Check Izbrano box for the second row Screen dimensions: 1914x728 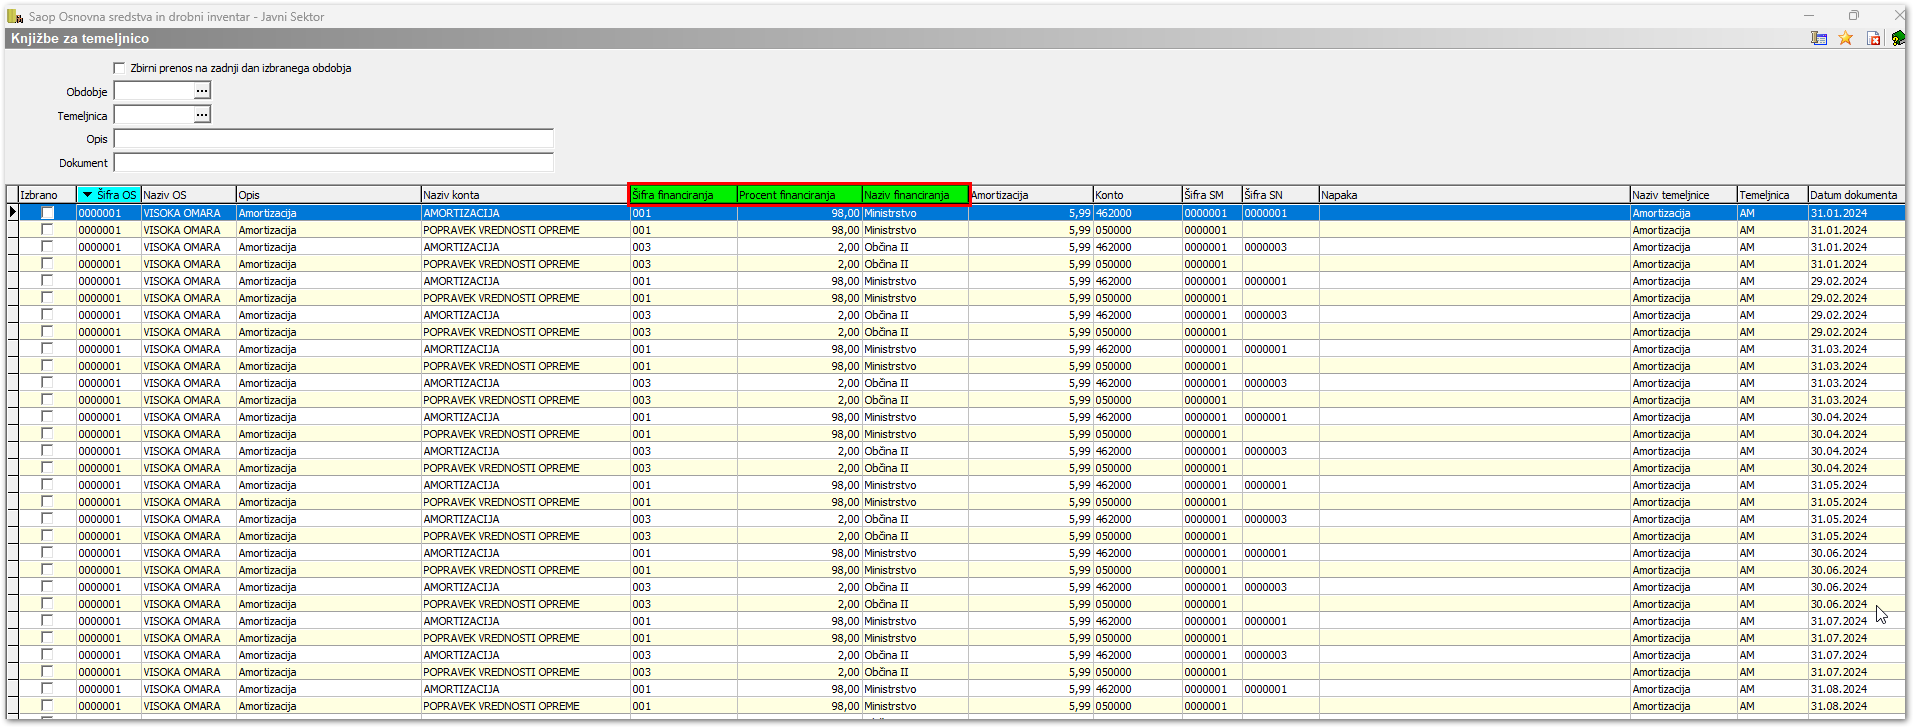pos(47,230)
